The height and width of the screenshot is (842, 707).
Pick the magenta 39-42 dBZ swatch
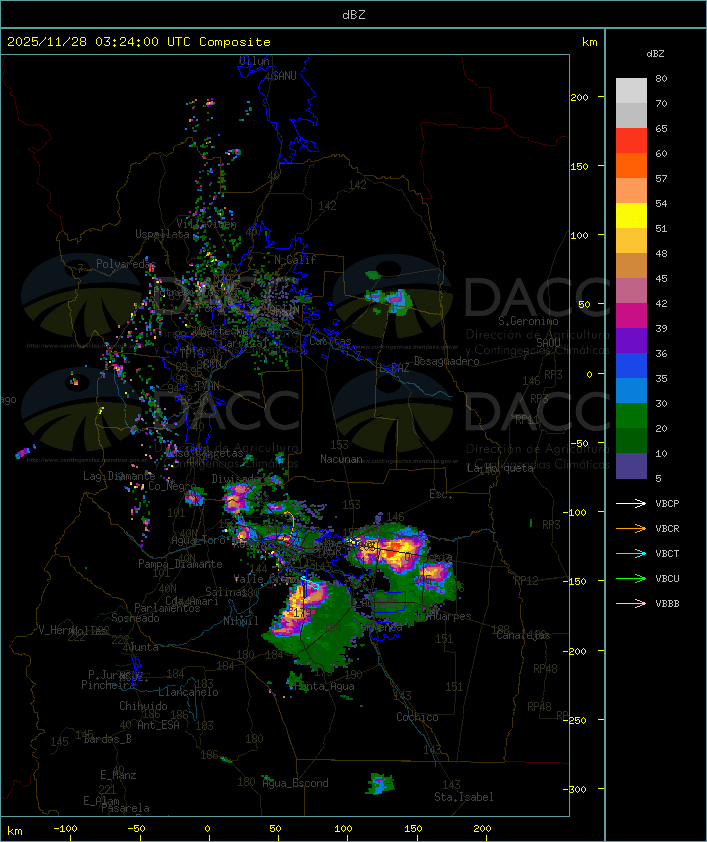click(x=631, y=316)
